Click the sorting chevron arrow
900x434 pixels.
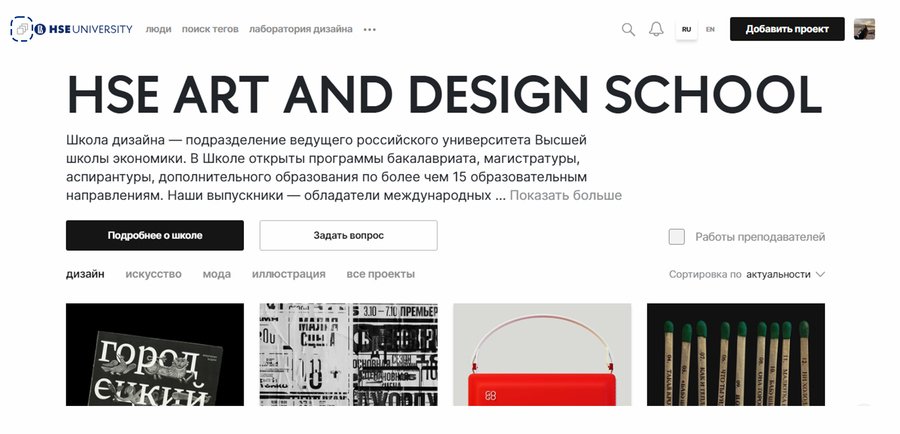[x=820, y=274]
